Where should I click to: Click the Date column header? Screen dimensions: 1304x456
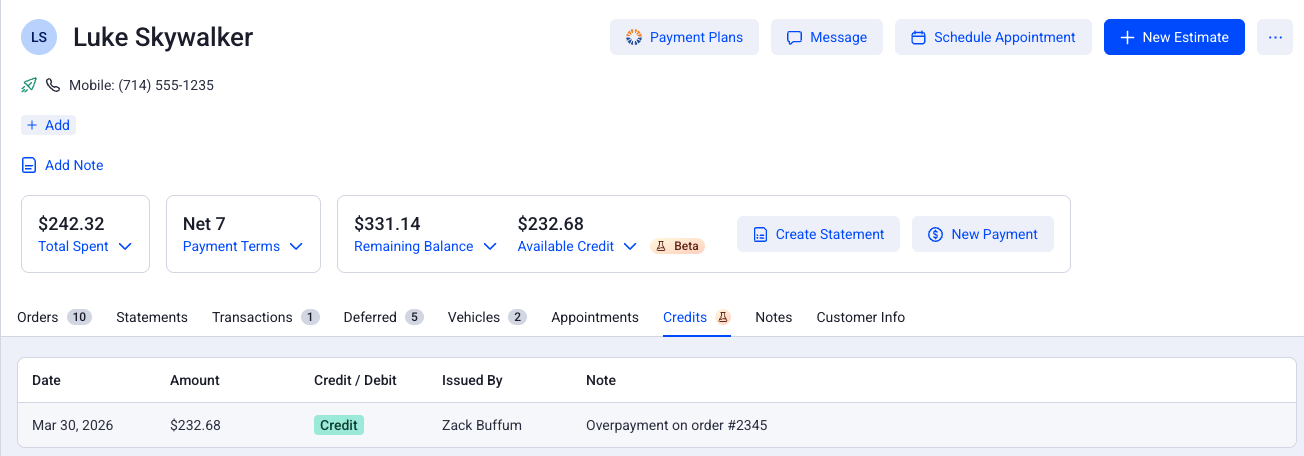[47, 380]
